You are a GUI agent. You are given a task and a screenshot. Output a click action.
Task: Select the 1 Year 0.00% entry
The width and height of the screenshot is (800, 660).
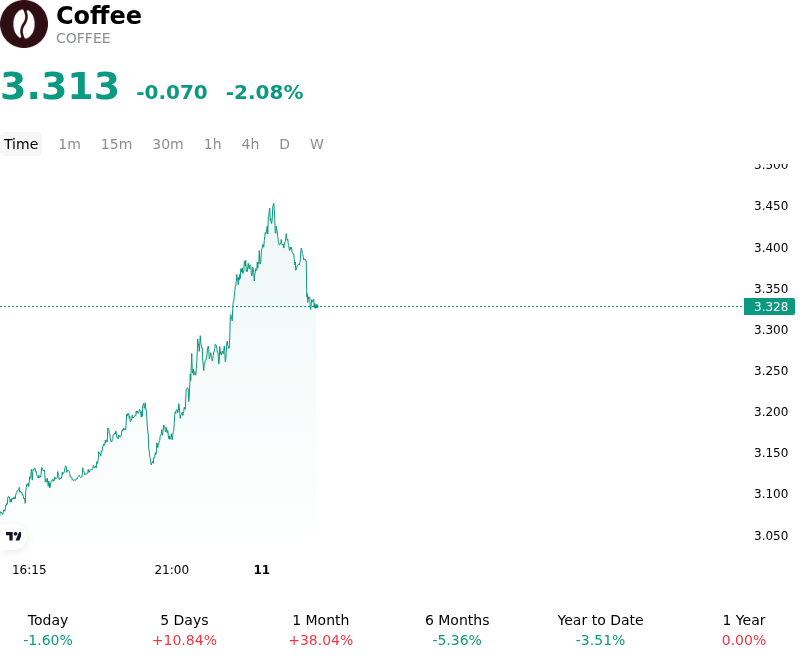[x=744, y=630]
